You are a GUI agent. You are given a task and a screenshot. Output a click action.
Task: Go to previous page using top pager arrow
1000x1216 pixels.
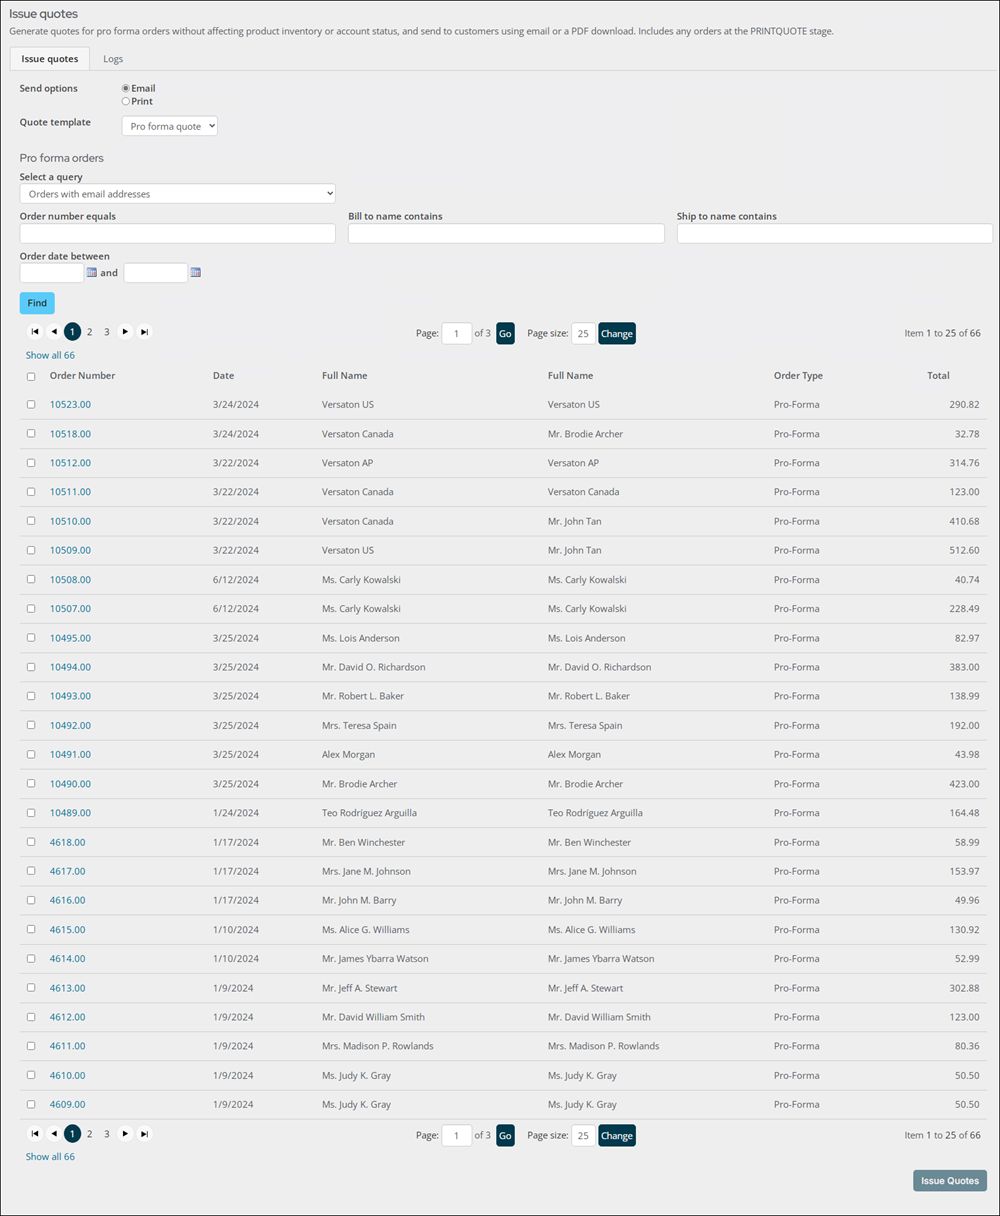click(x=54, y=332)
